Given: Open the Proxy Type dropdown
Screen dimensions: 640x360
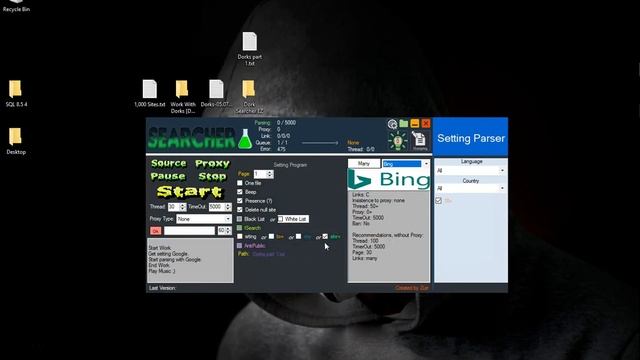Looking at the screenshot, I should coord(204,219).
